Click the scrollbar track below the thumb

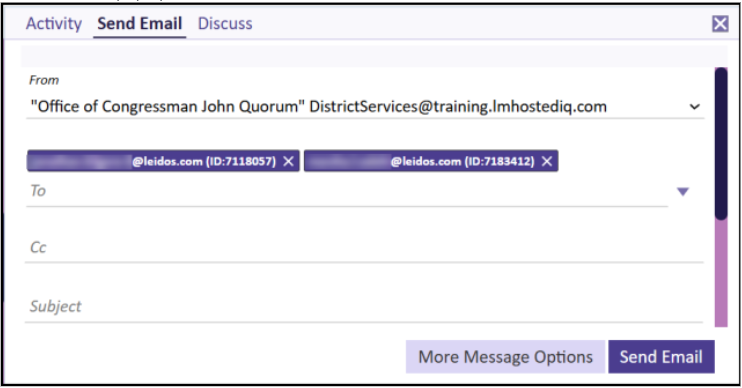pyautogui.click(x=721, y=273)
